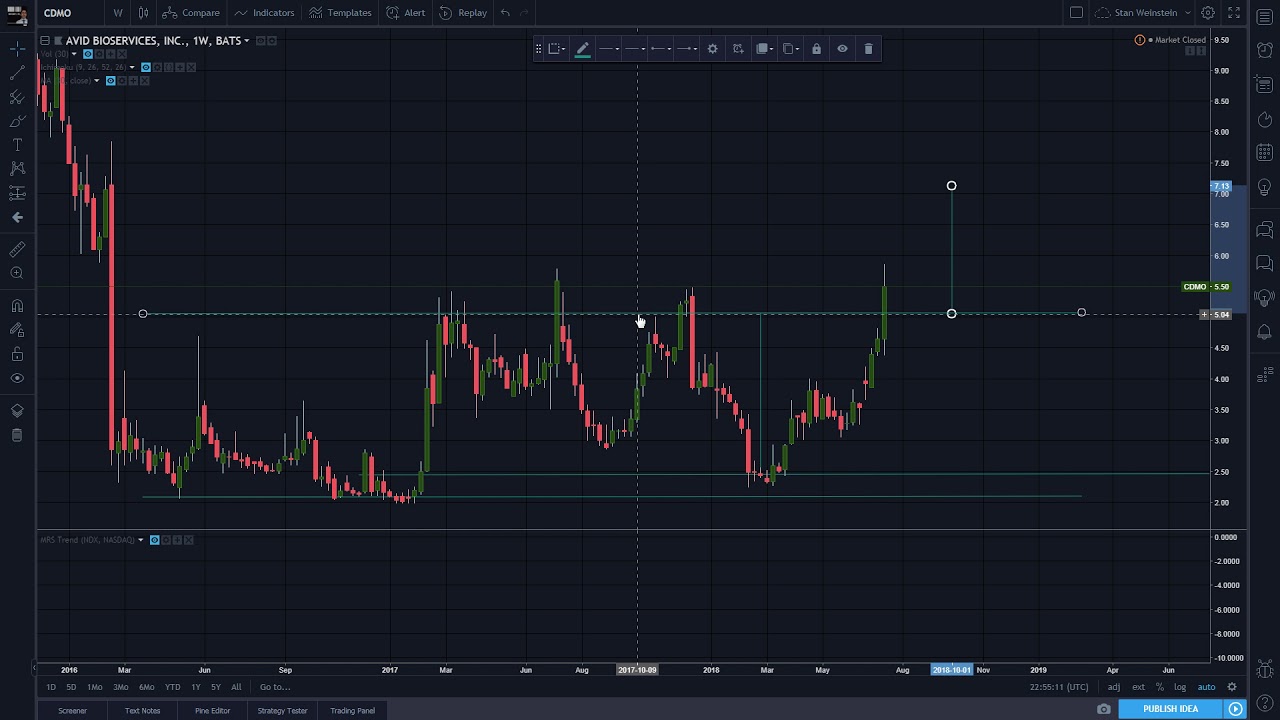
Task: Open the notifications bell panel
Action: click(1264, 331)
